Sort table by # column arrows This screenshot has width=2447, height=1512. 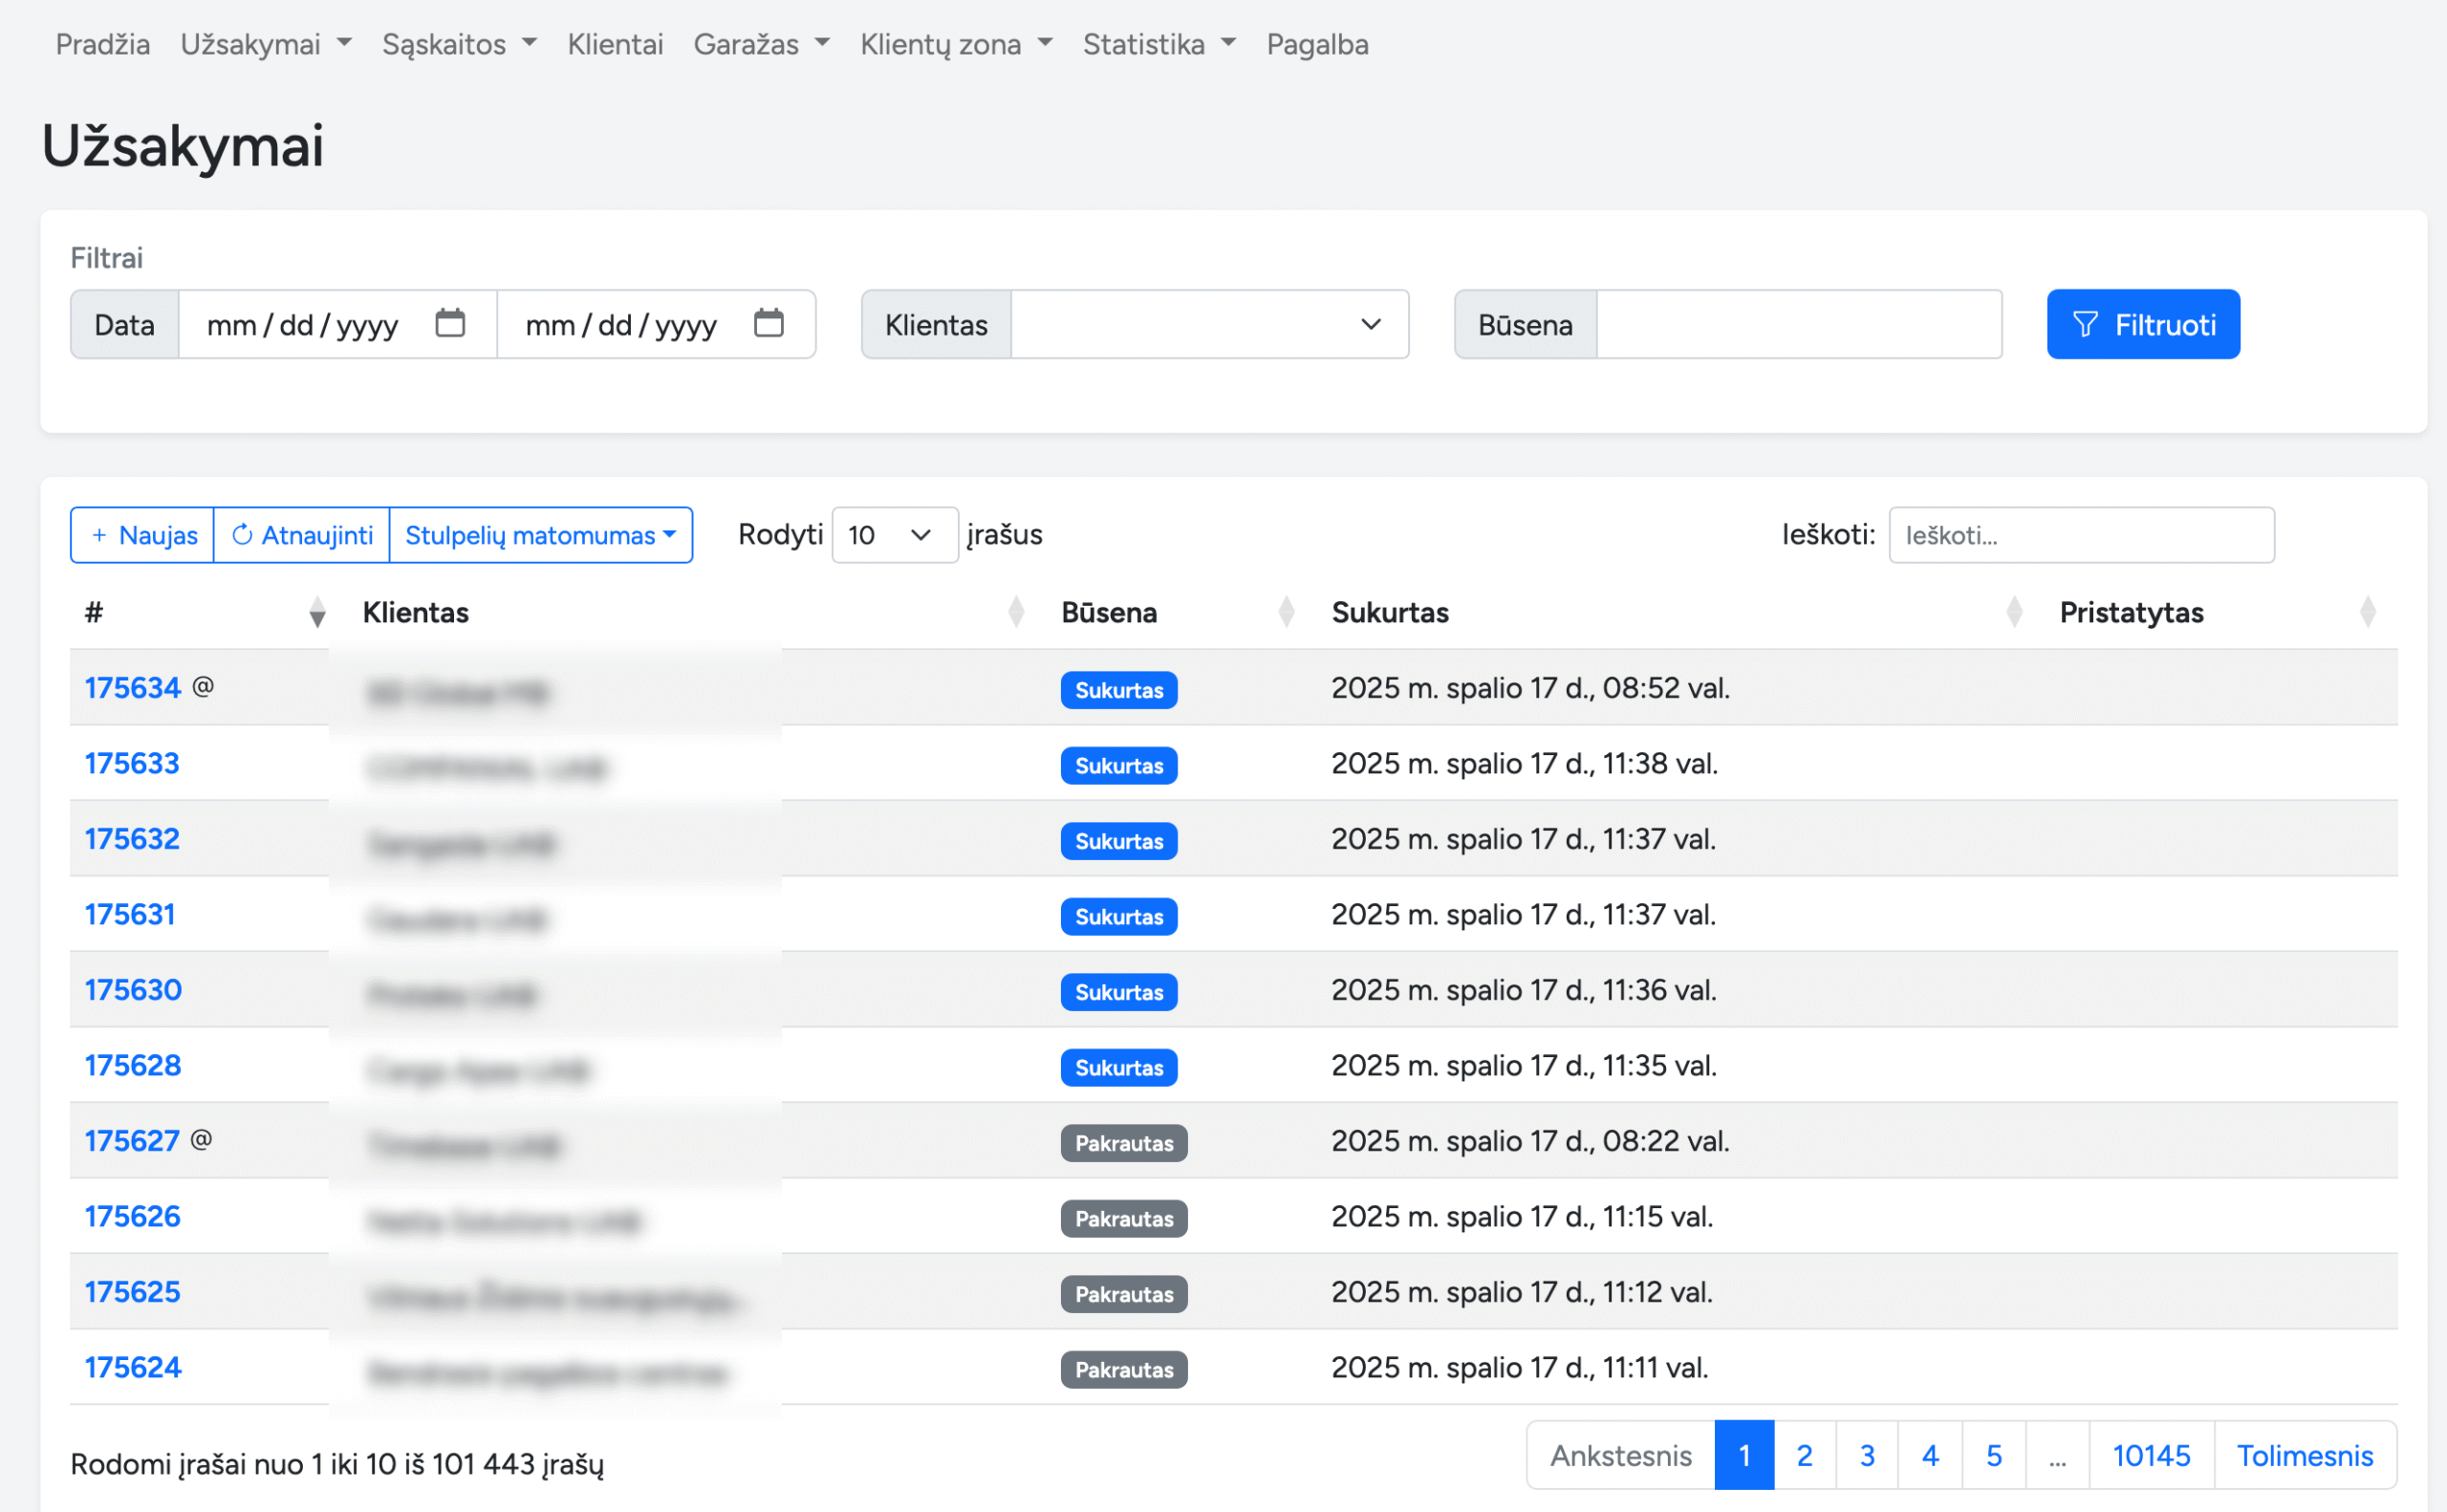coord(317,612)
